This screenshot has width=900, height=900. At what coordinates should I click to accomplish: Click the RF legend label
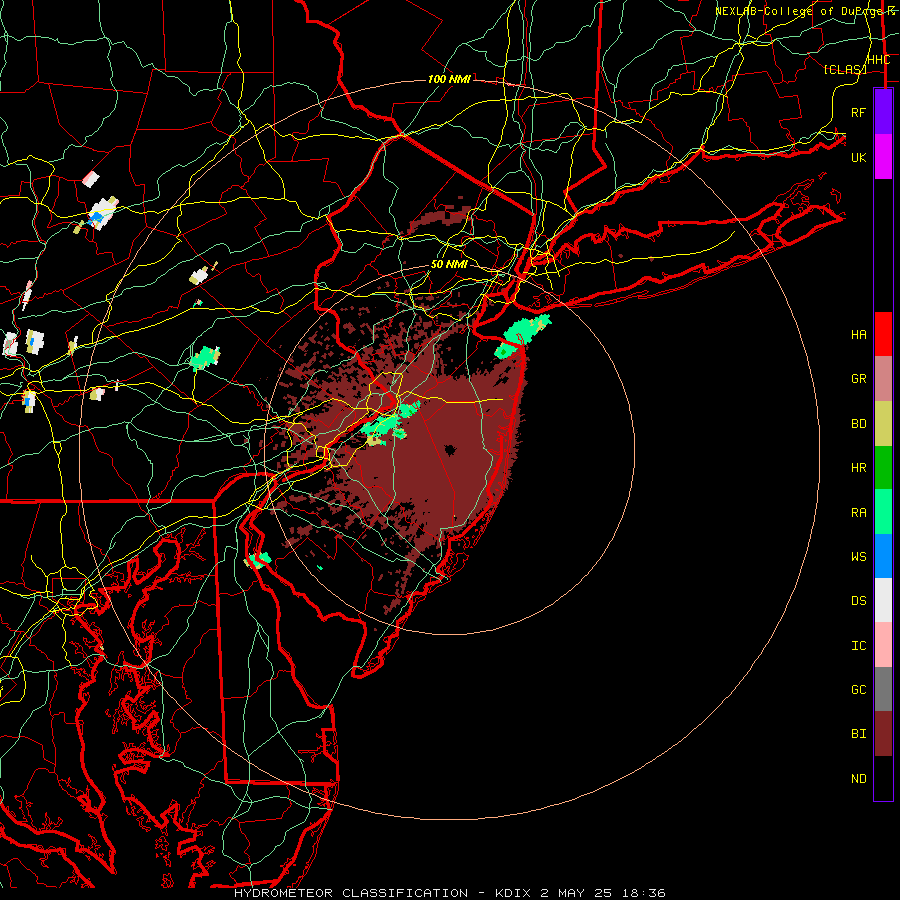858,112
